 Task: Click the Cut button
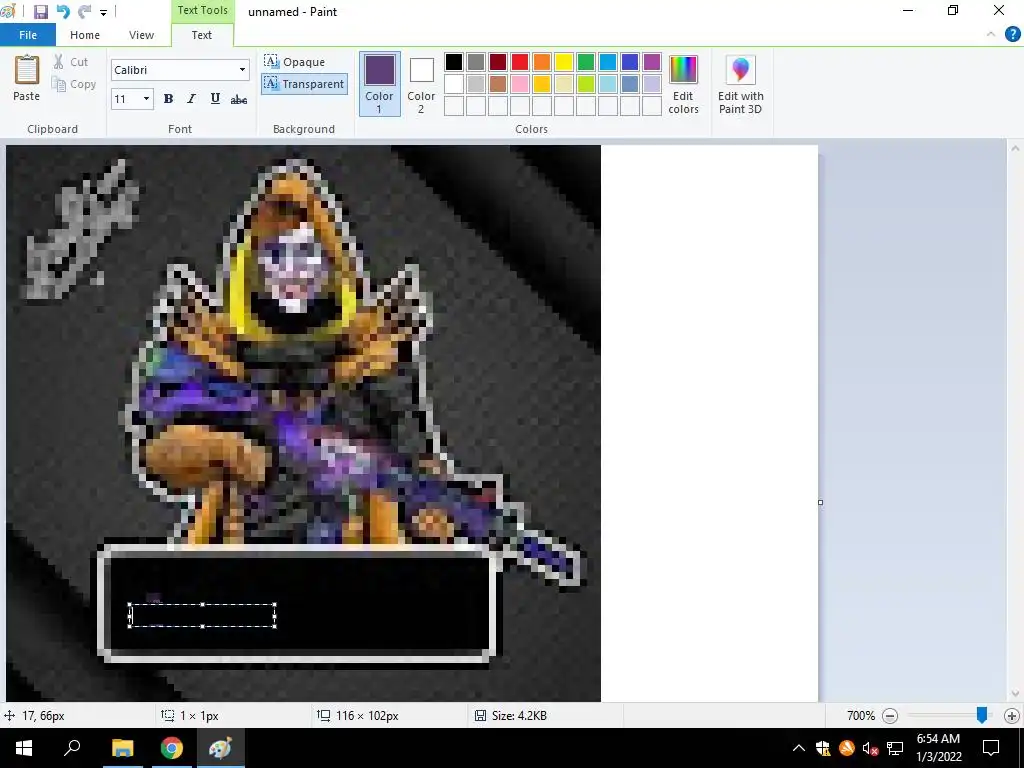click(71, 62)
